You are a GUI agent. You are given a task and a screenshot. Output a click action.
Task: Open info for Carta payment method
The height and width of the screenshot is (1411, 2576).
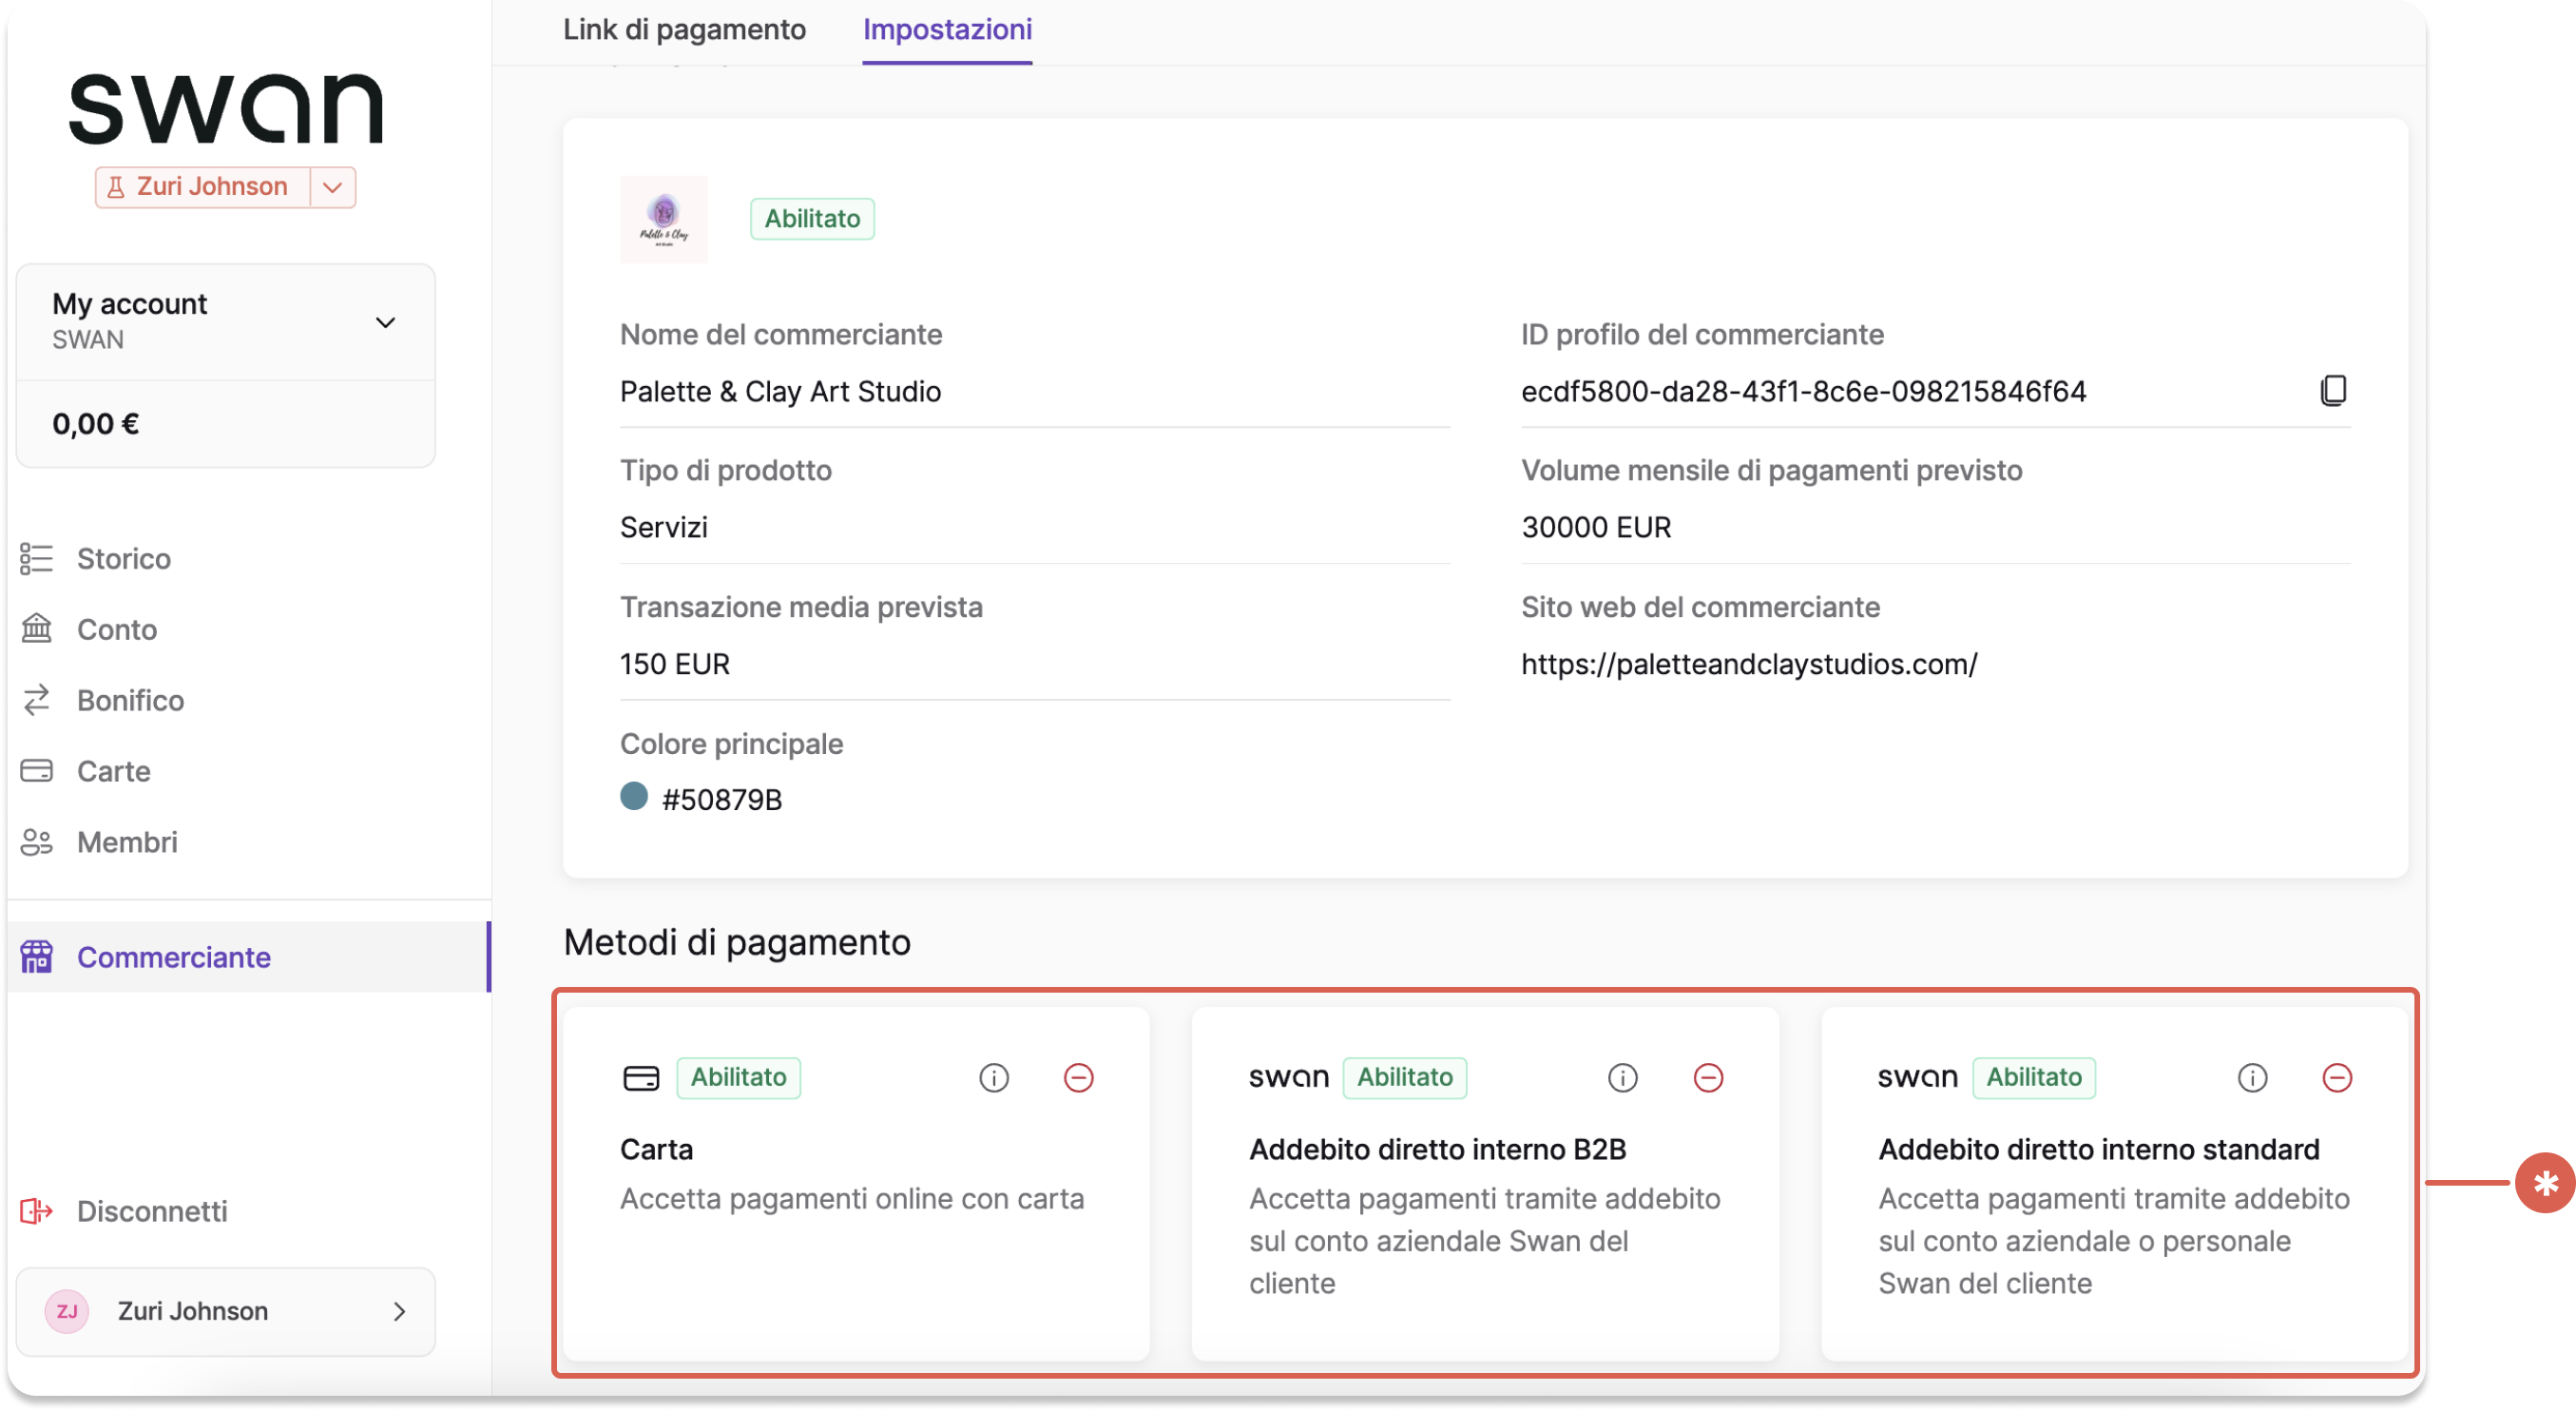[x=993, y=1077]
